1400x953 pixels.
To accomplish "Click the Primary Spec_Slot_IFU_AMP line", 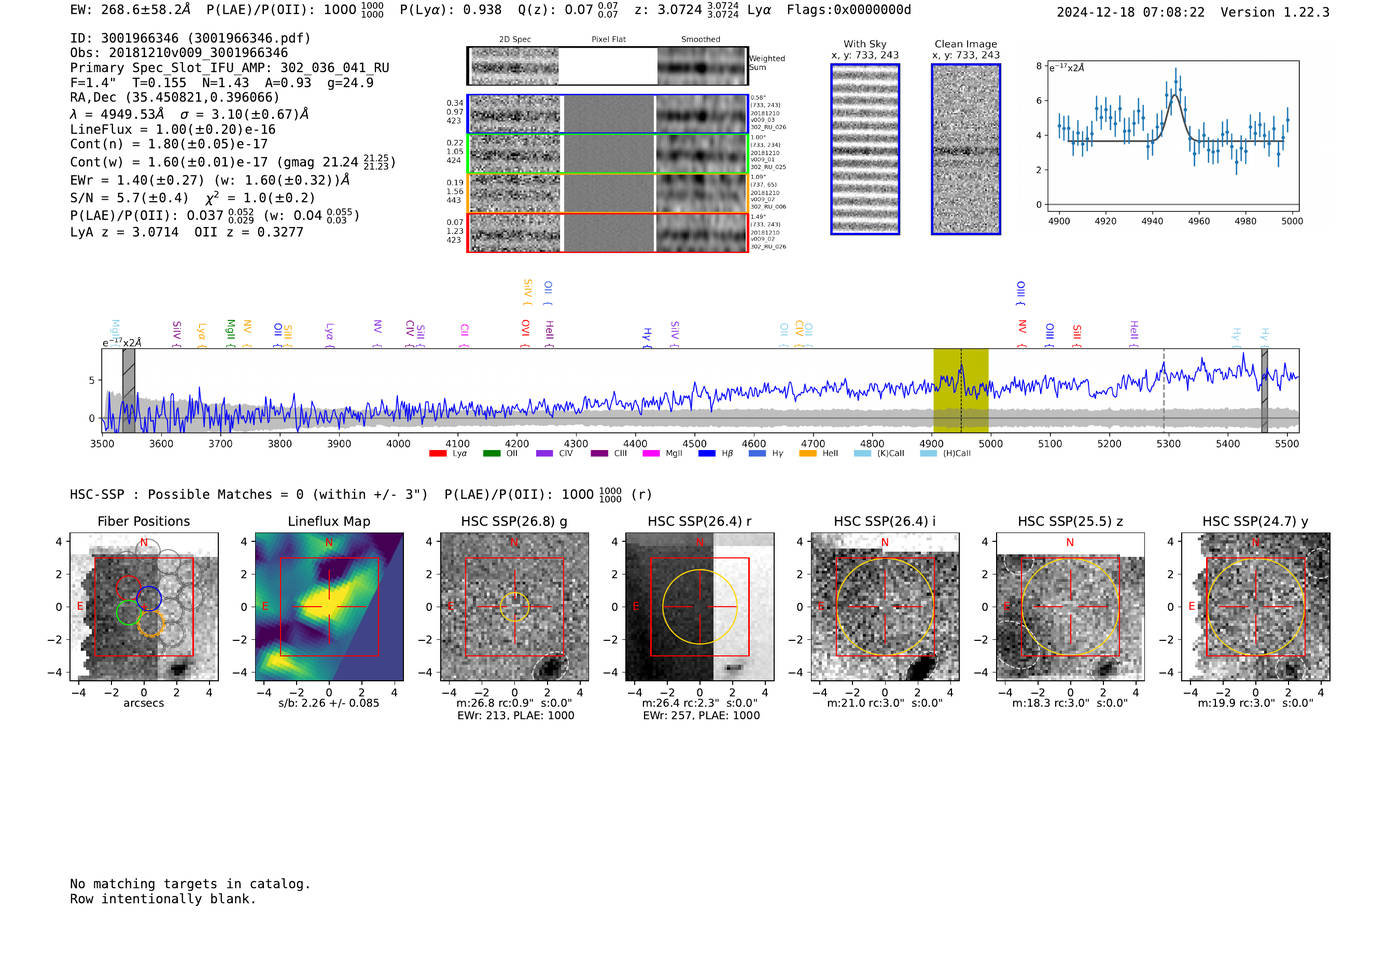I will point(230,68).
